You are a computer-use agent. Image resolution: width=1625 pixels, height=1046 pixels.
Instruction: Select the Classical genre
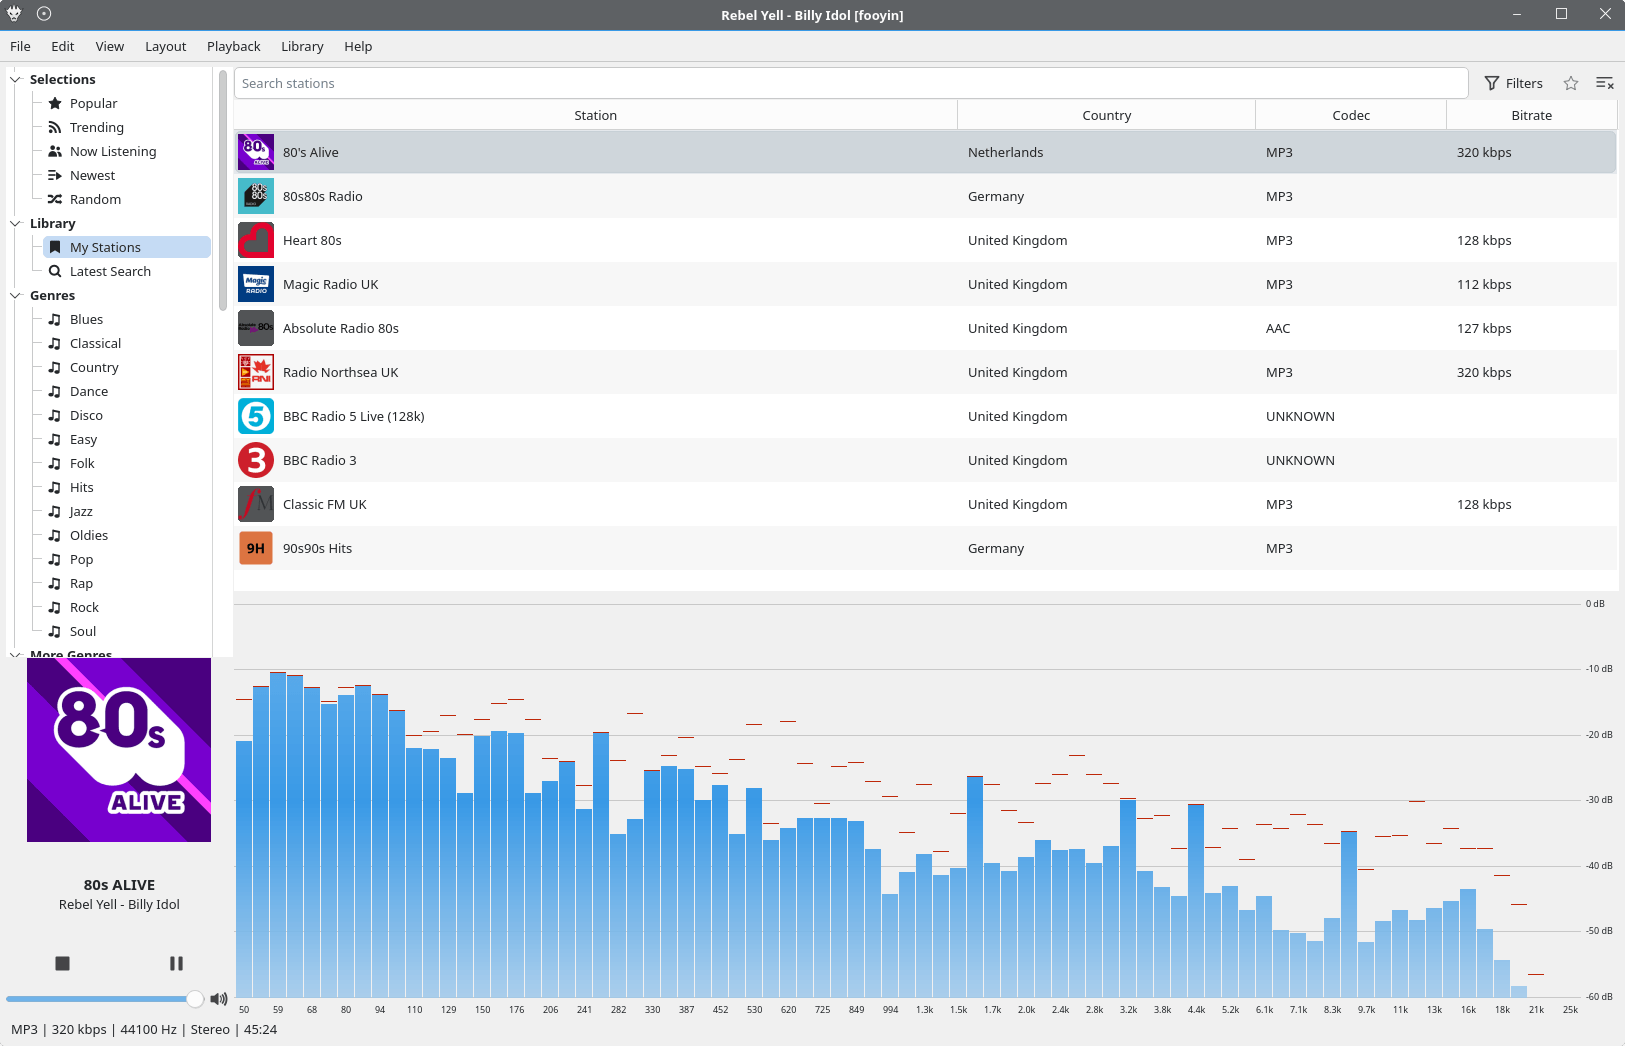pyautogui.click(x=95, y=343)
